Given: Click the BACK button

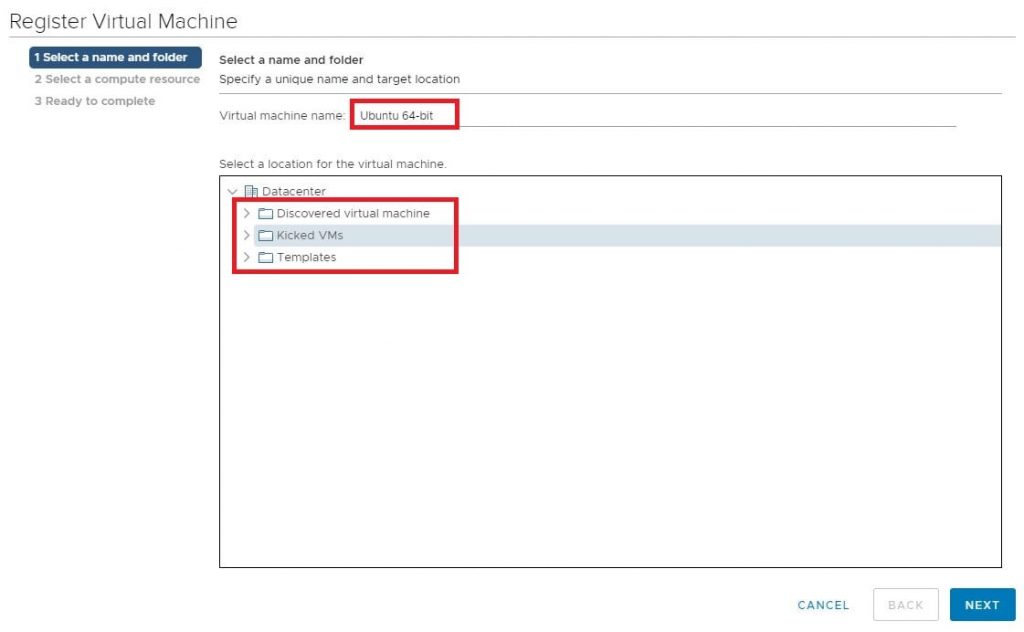Looking at the screenshot, I should click(905, 605).
